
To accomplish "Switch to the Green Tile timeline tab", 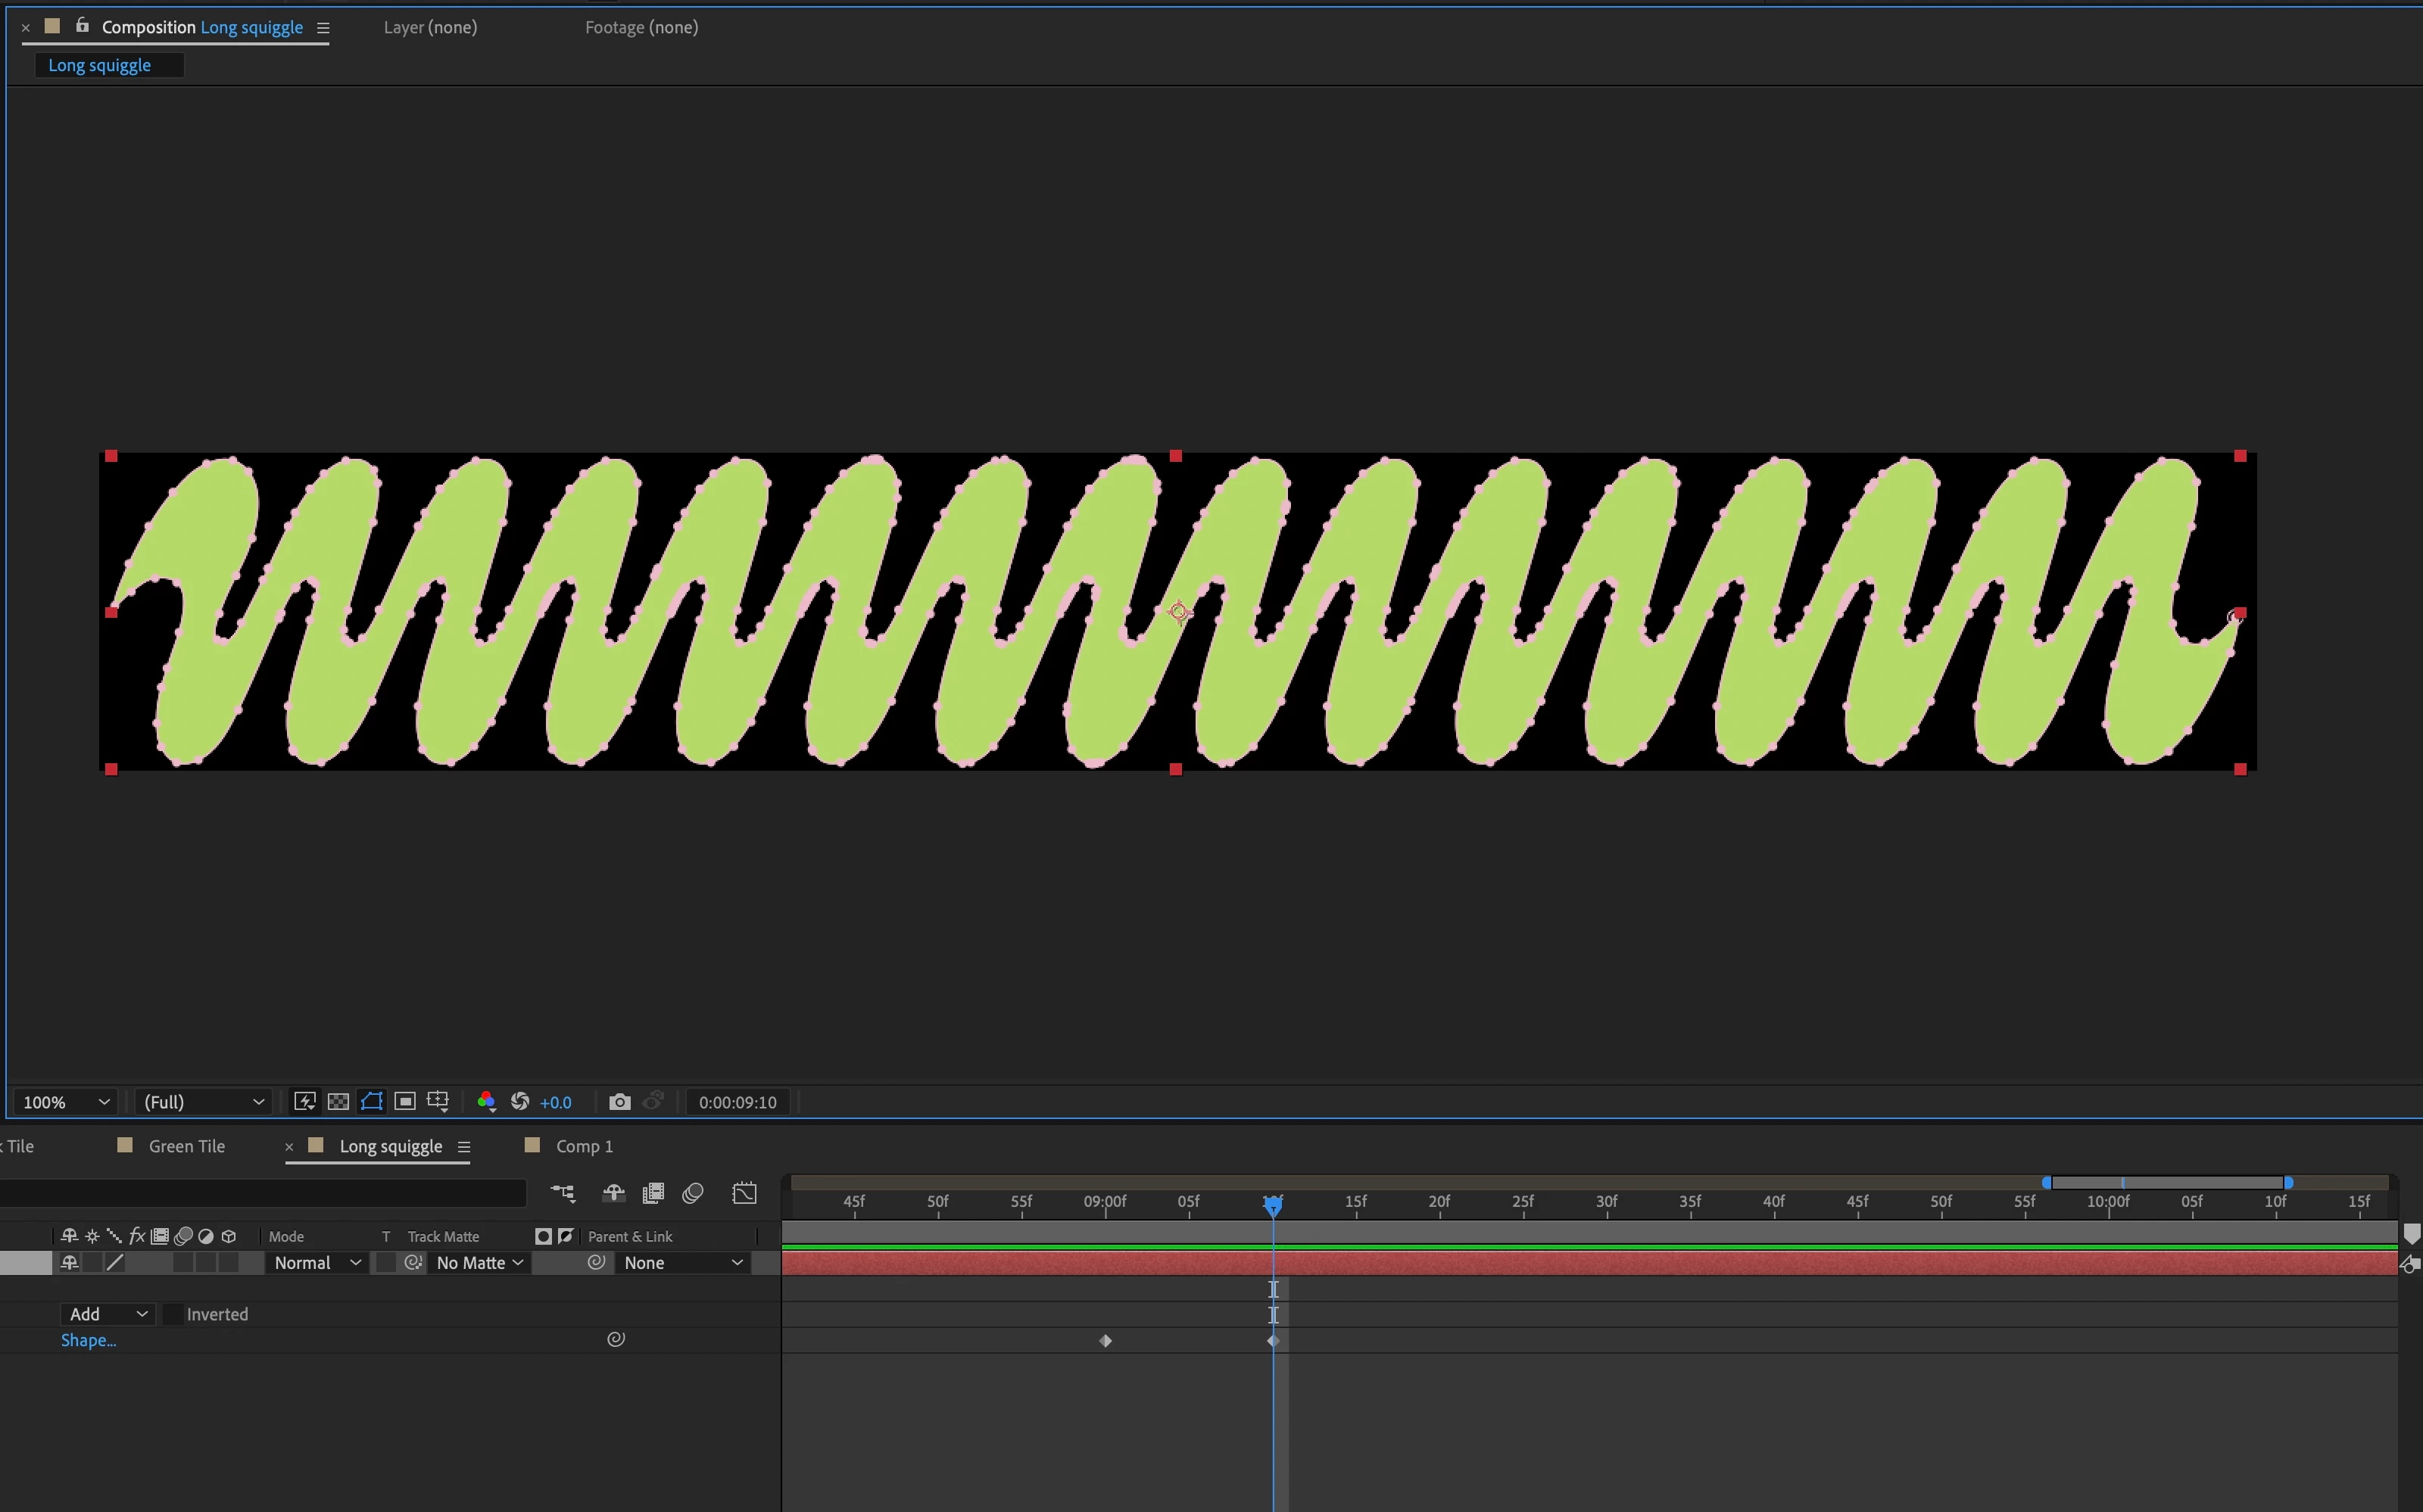I will [x=186, y=1146].
